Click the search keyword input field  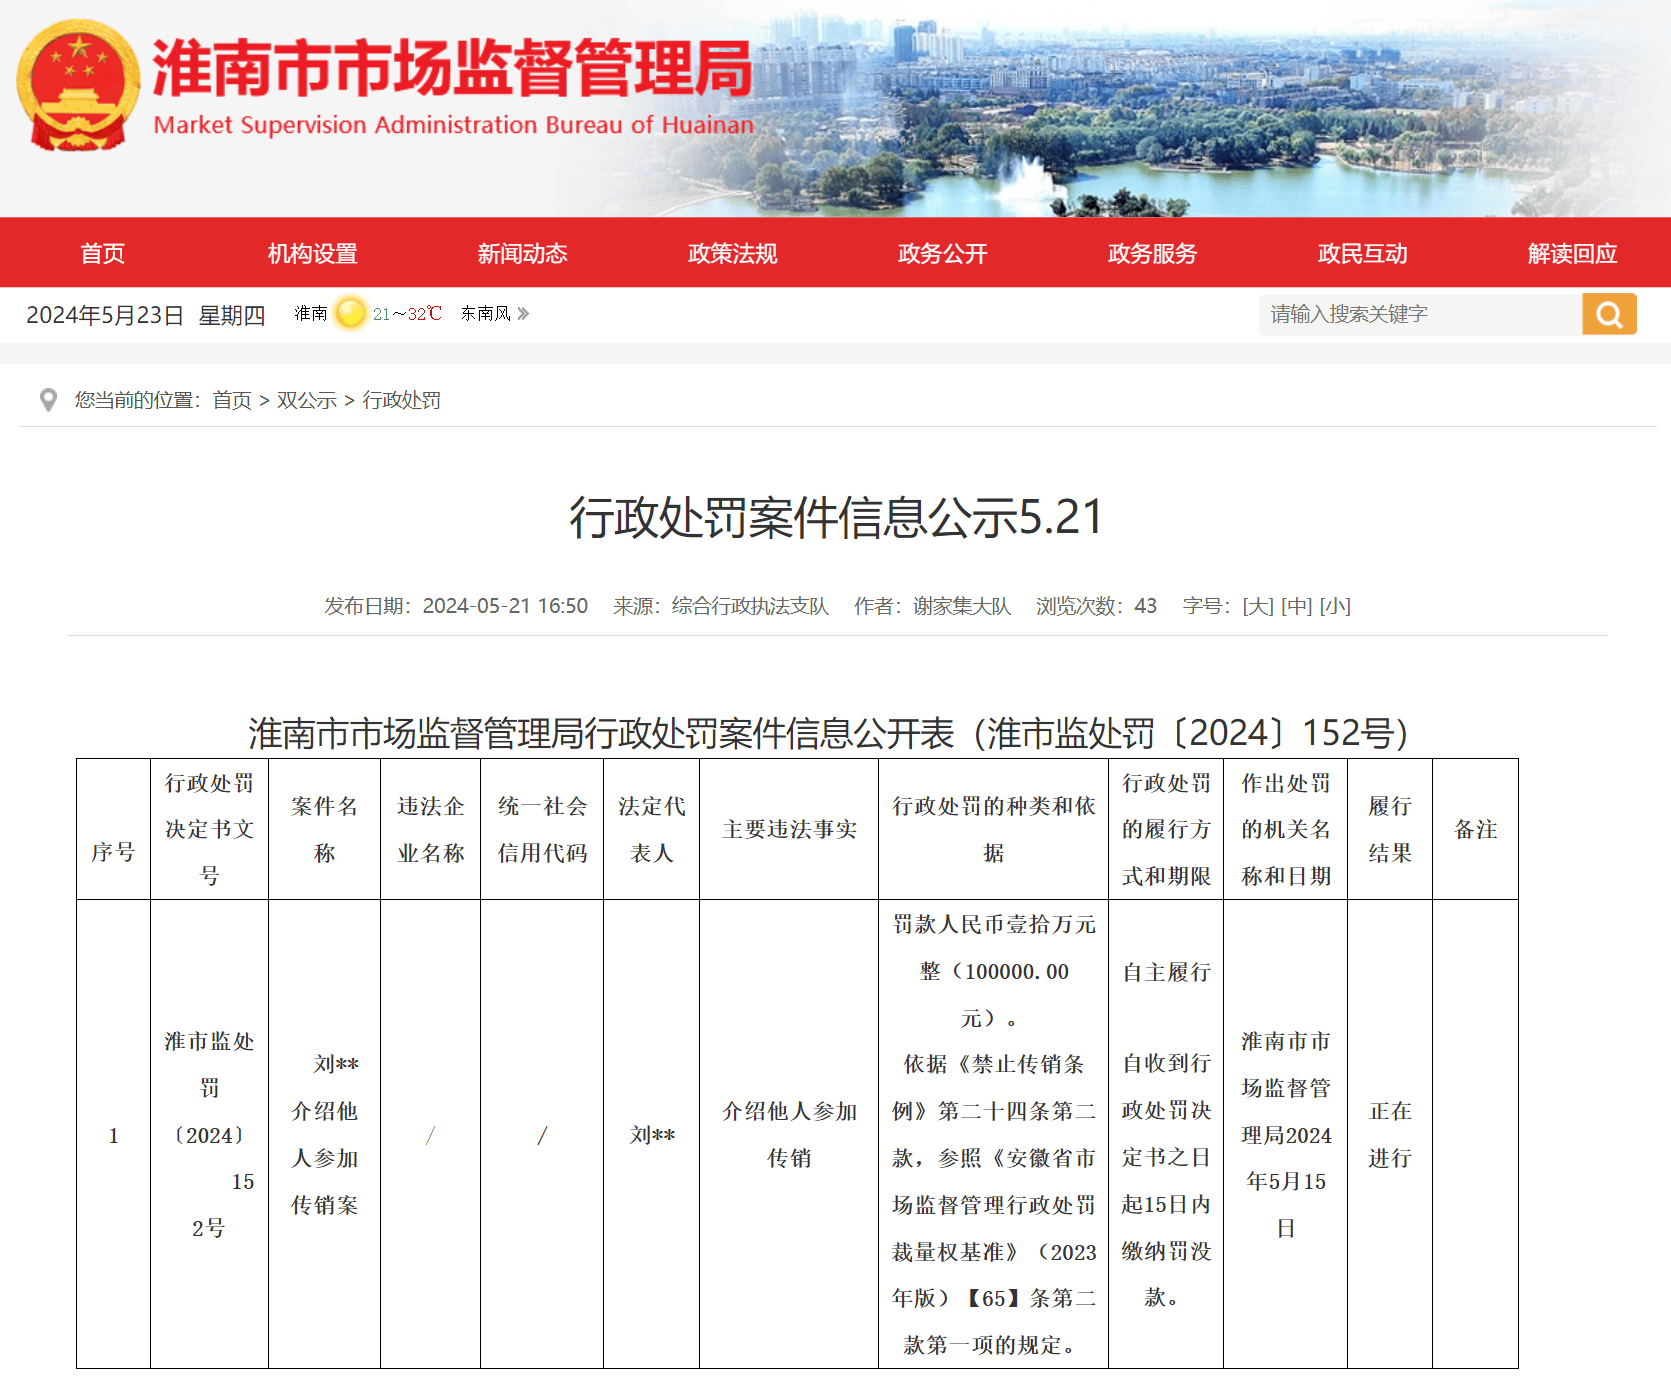tap(1420, 315)
